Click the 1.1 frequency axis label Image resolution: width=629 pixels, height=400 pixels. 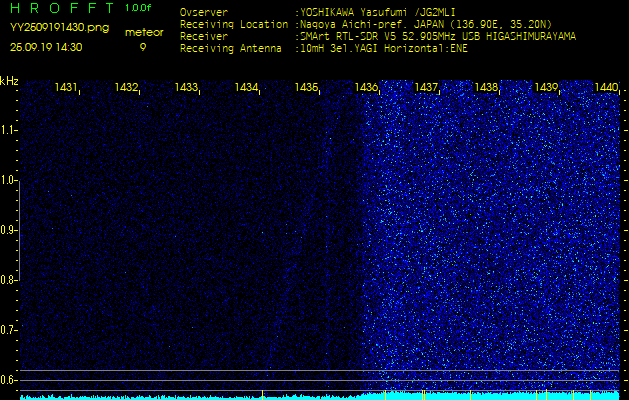8,130
